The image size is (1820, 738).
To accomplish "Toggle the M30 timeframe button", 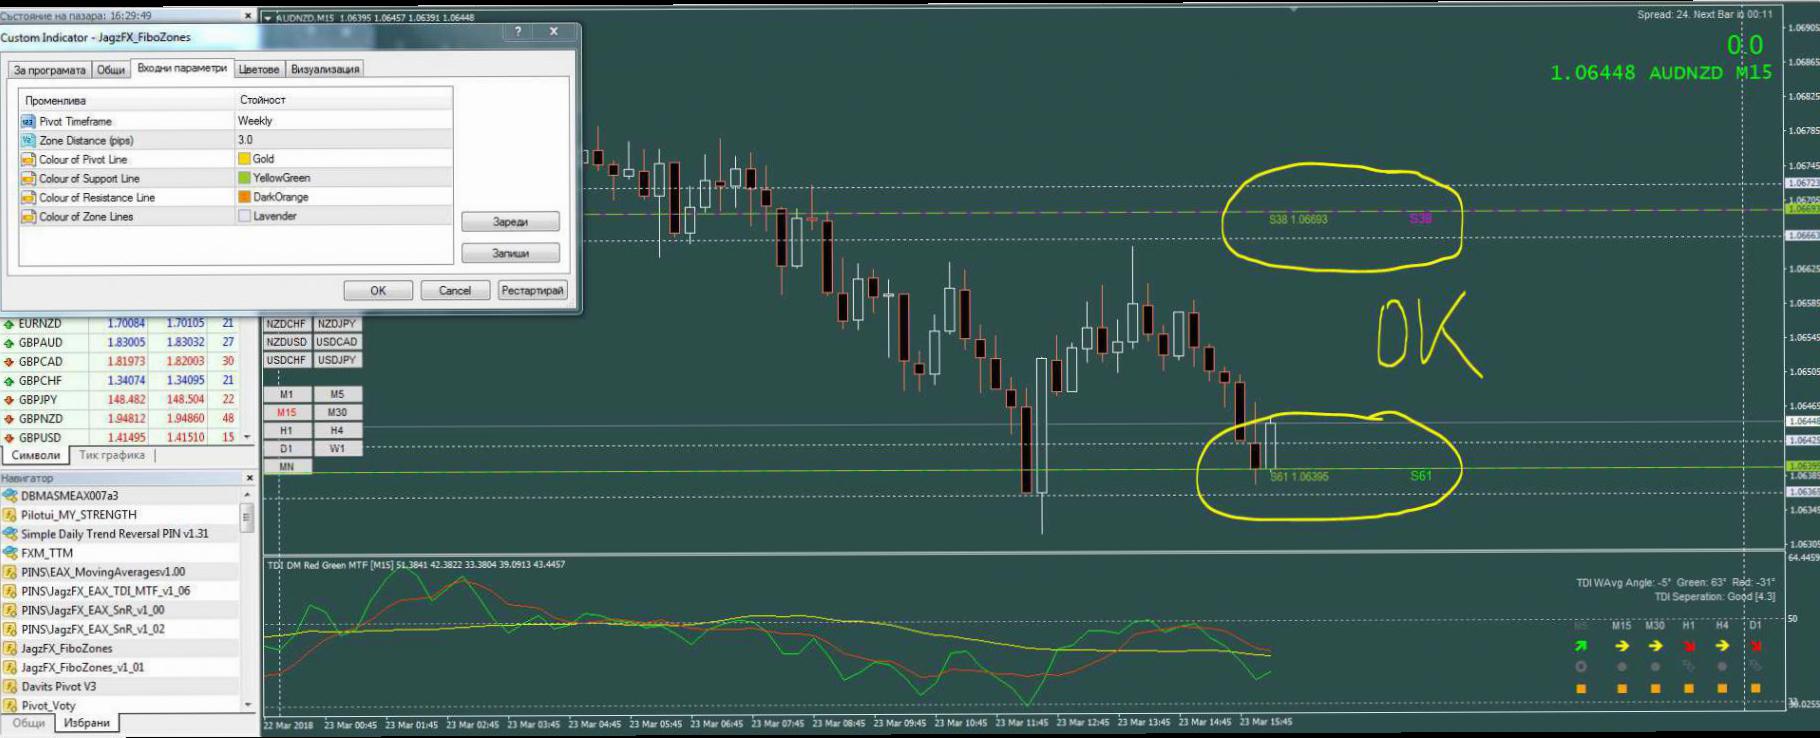I will click(x=337, y=412).
